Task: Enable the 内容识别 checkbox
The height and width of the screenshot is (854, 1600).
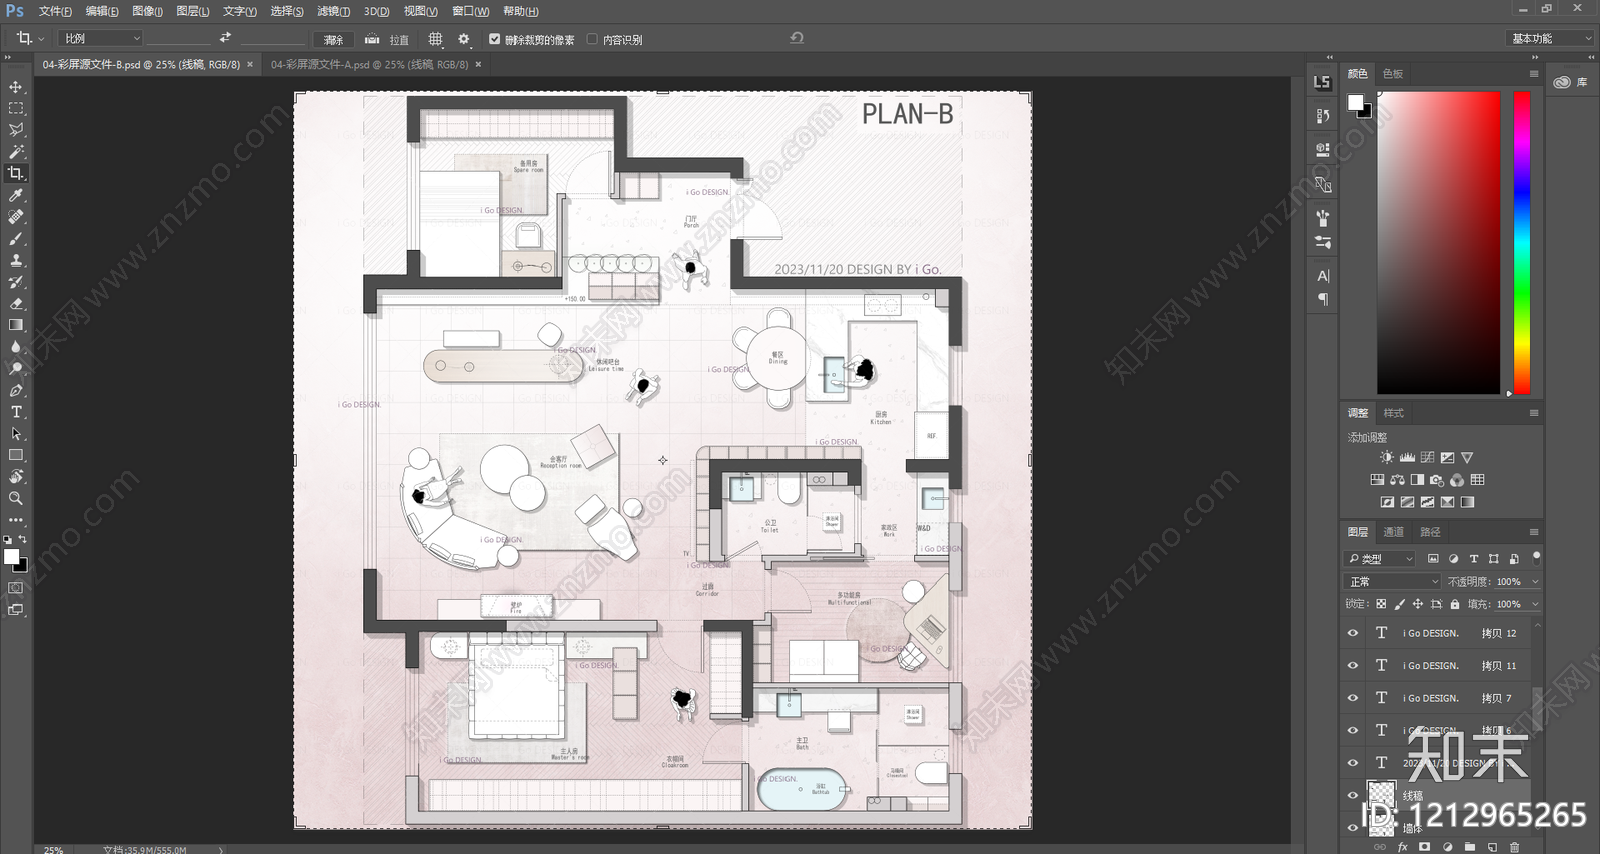Action: tap(592, 39)
